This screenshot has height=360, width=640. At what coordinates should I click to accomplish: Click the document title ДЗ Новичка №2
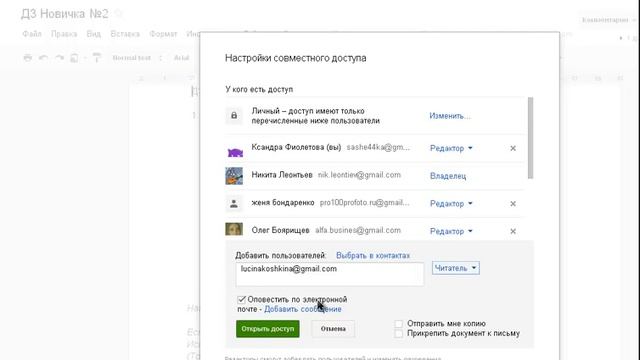click(64, 14)
